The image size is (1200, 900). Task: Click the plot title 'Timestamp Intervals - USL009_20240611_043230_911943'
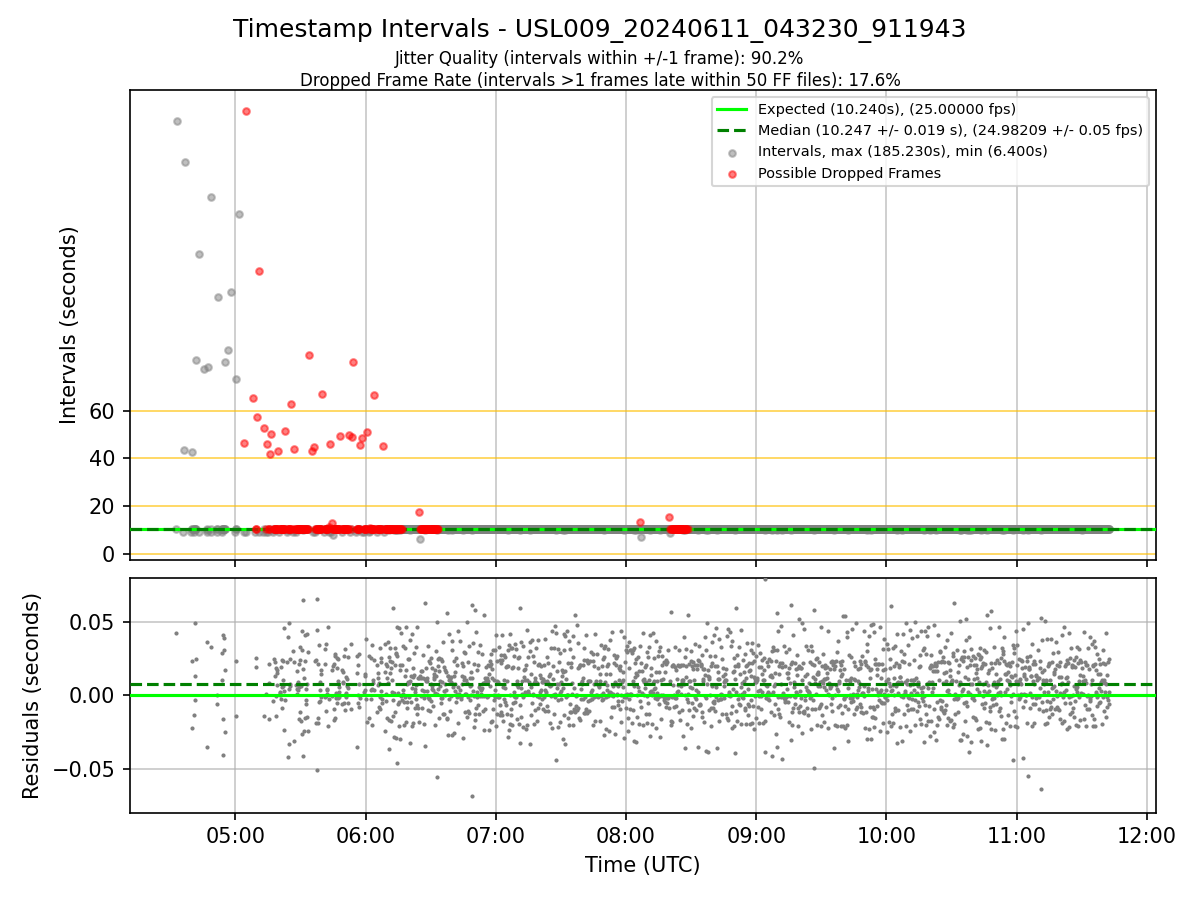599,29
